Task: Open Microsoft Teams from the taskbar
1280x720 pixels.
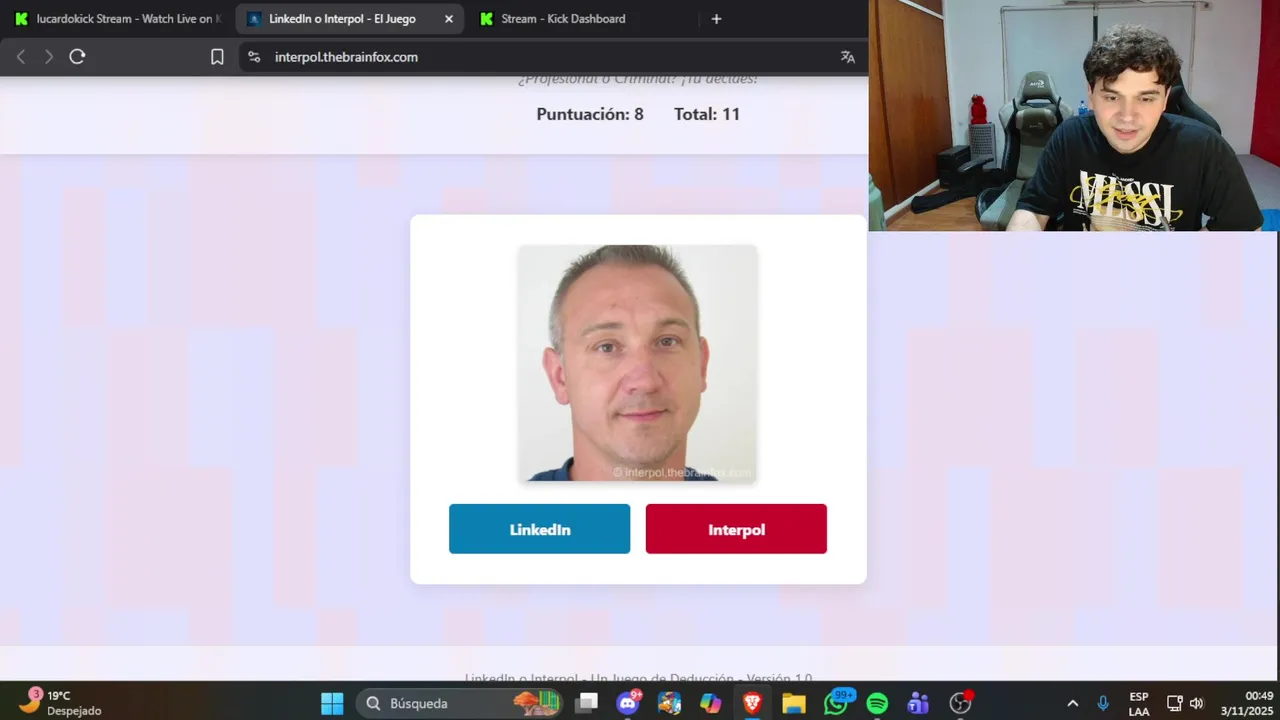Action: [x=918, y=703]
